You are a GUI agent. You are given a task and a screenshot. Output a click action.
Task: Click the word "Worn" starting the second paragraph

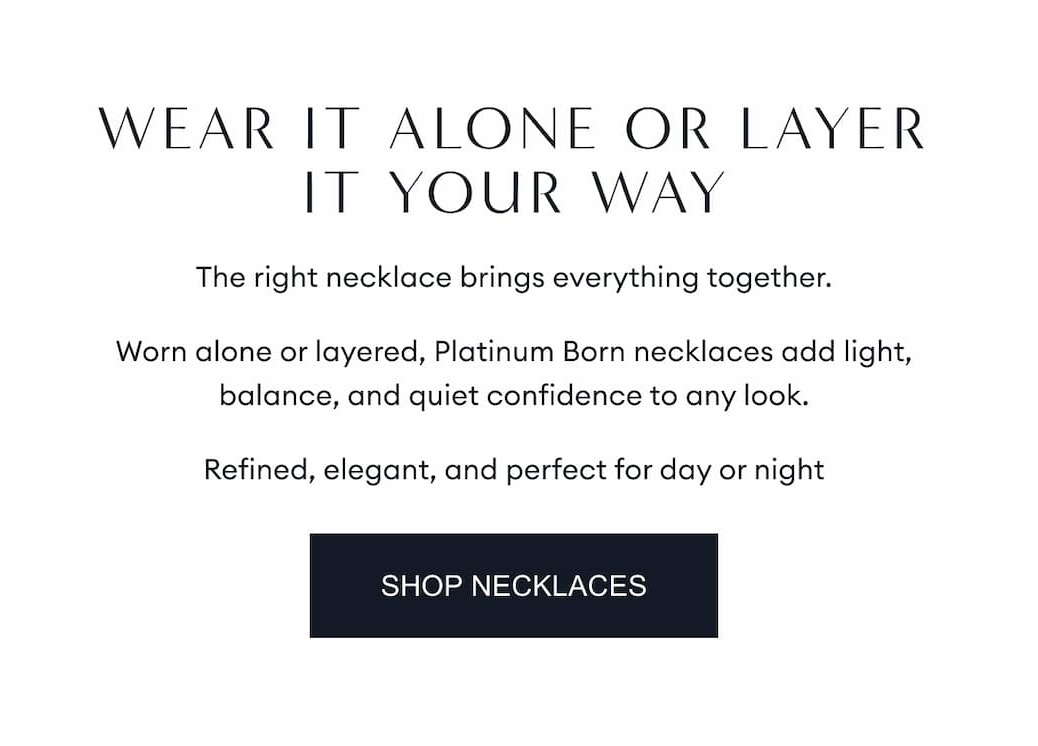pyautogui.click(x=151, y=352)
